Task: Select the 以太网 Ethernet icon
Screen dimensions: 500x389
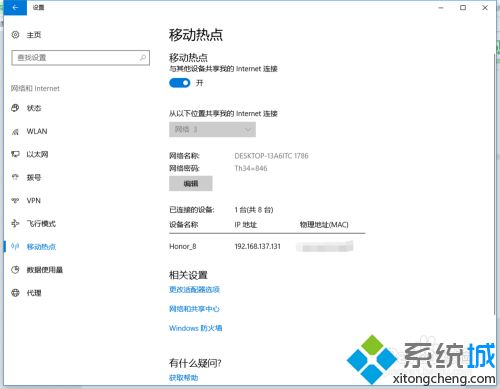Action: [15, 154]
